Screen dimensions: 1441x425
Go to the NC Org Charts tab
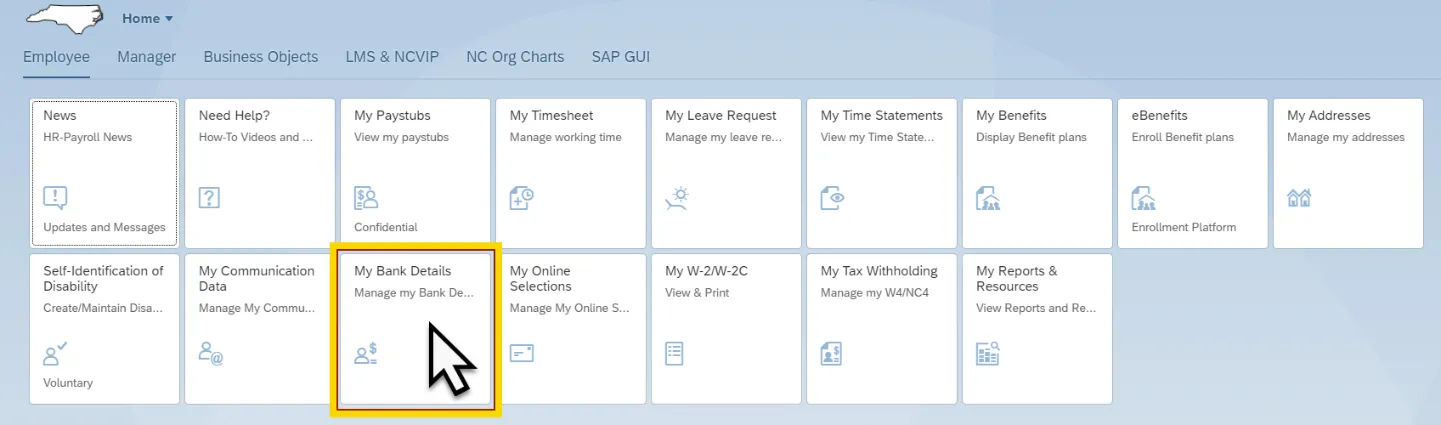pyautogui.click(x=515, y=57)
